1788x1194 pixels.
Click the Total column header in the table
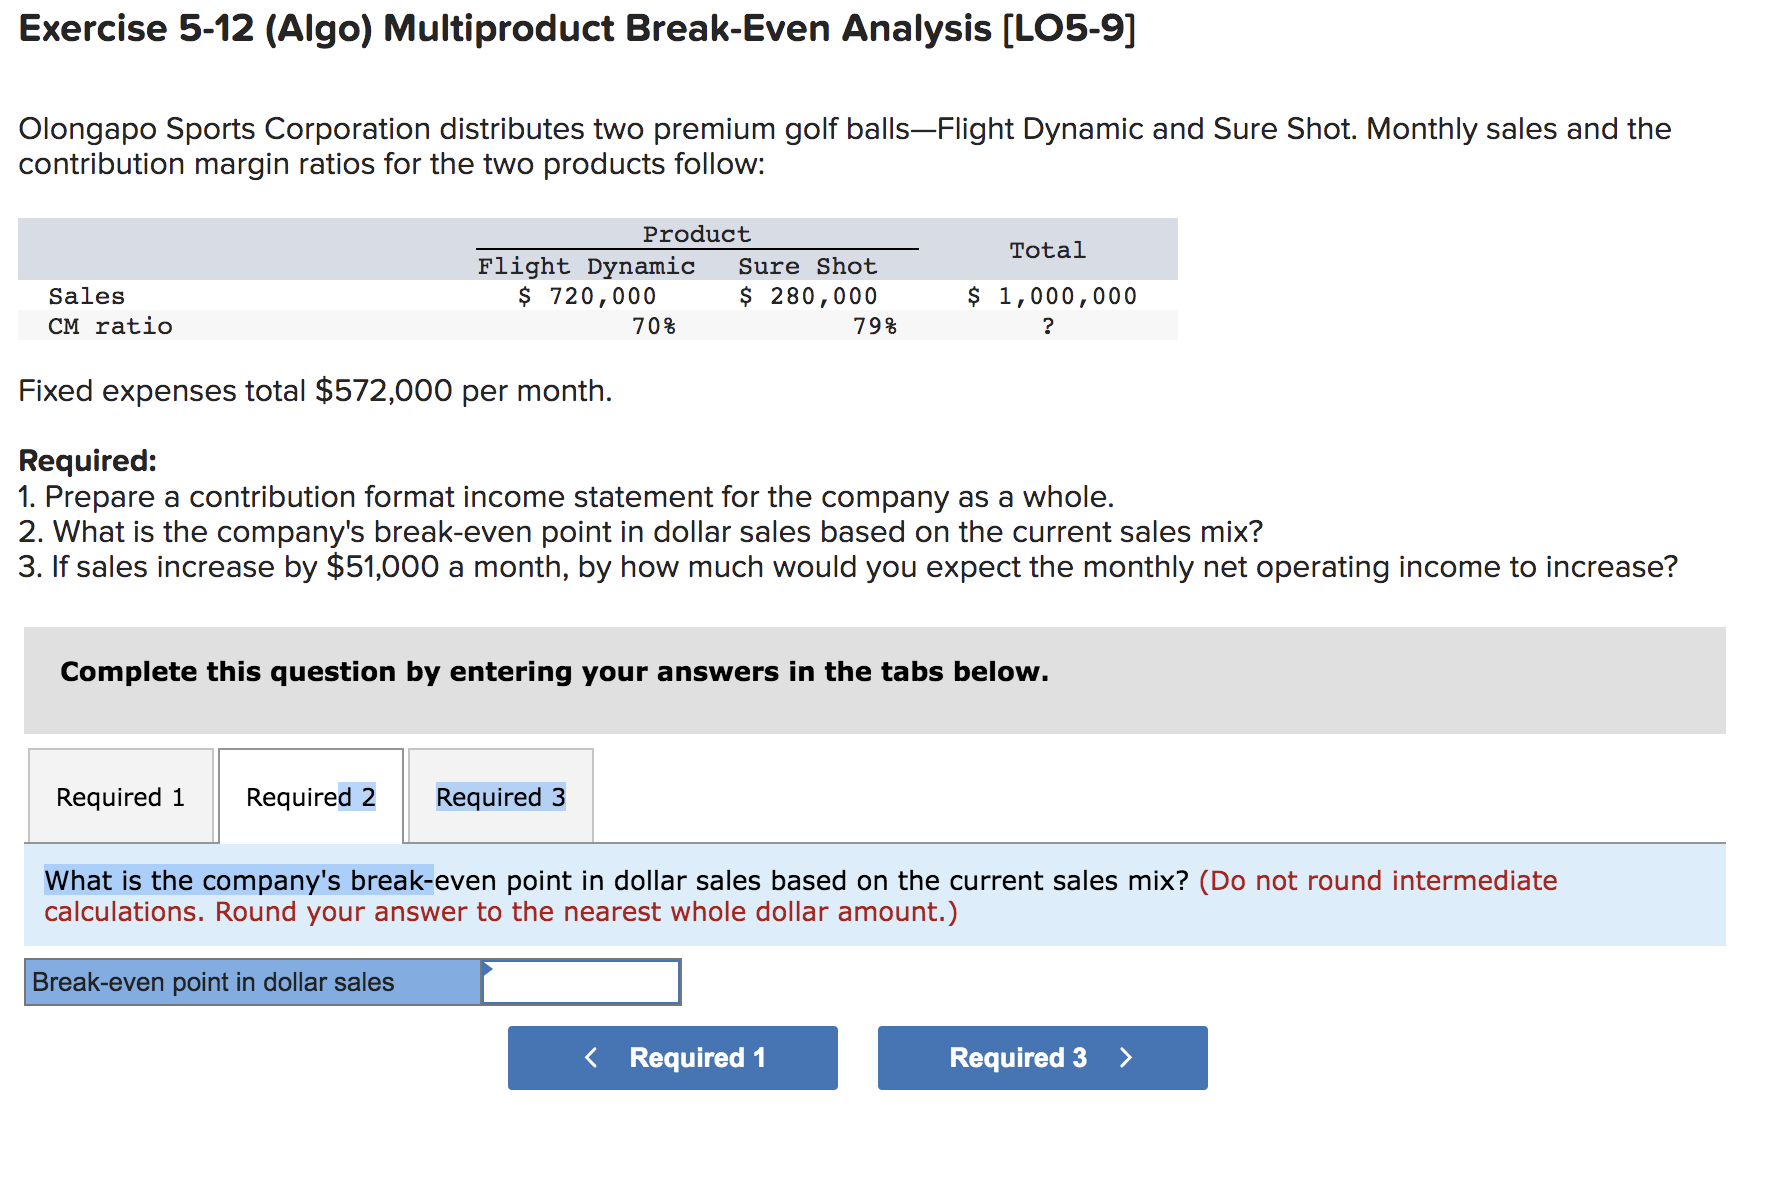[x=1048, y=250]
